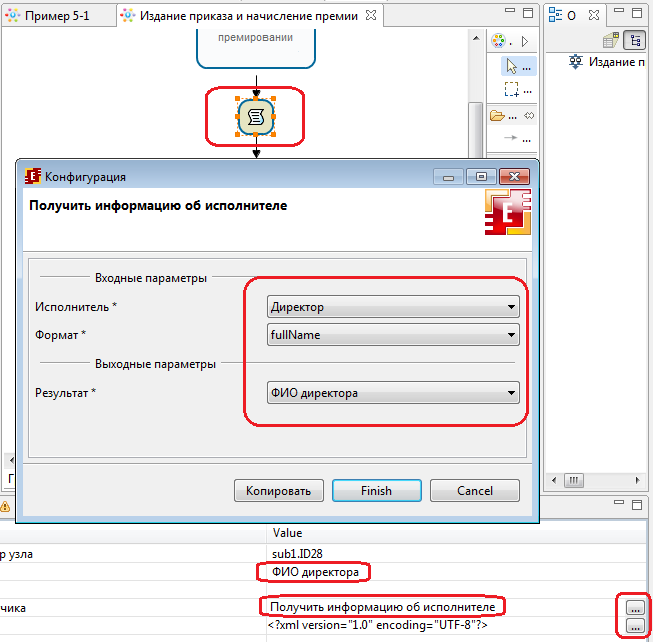Switch outline to overview thumbnail mode

pos(611,40)
